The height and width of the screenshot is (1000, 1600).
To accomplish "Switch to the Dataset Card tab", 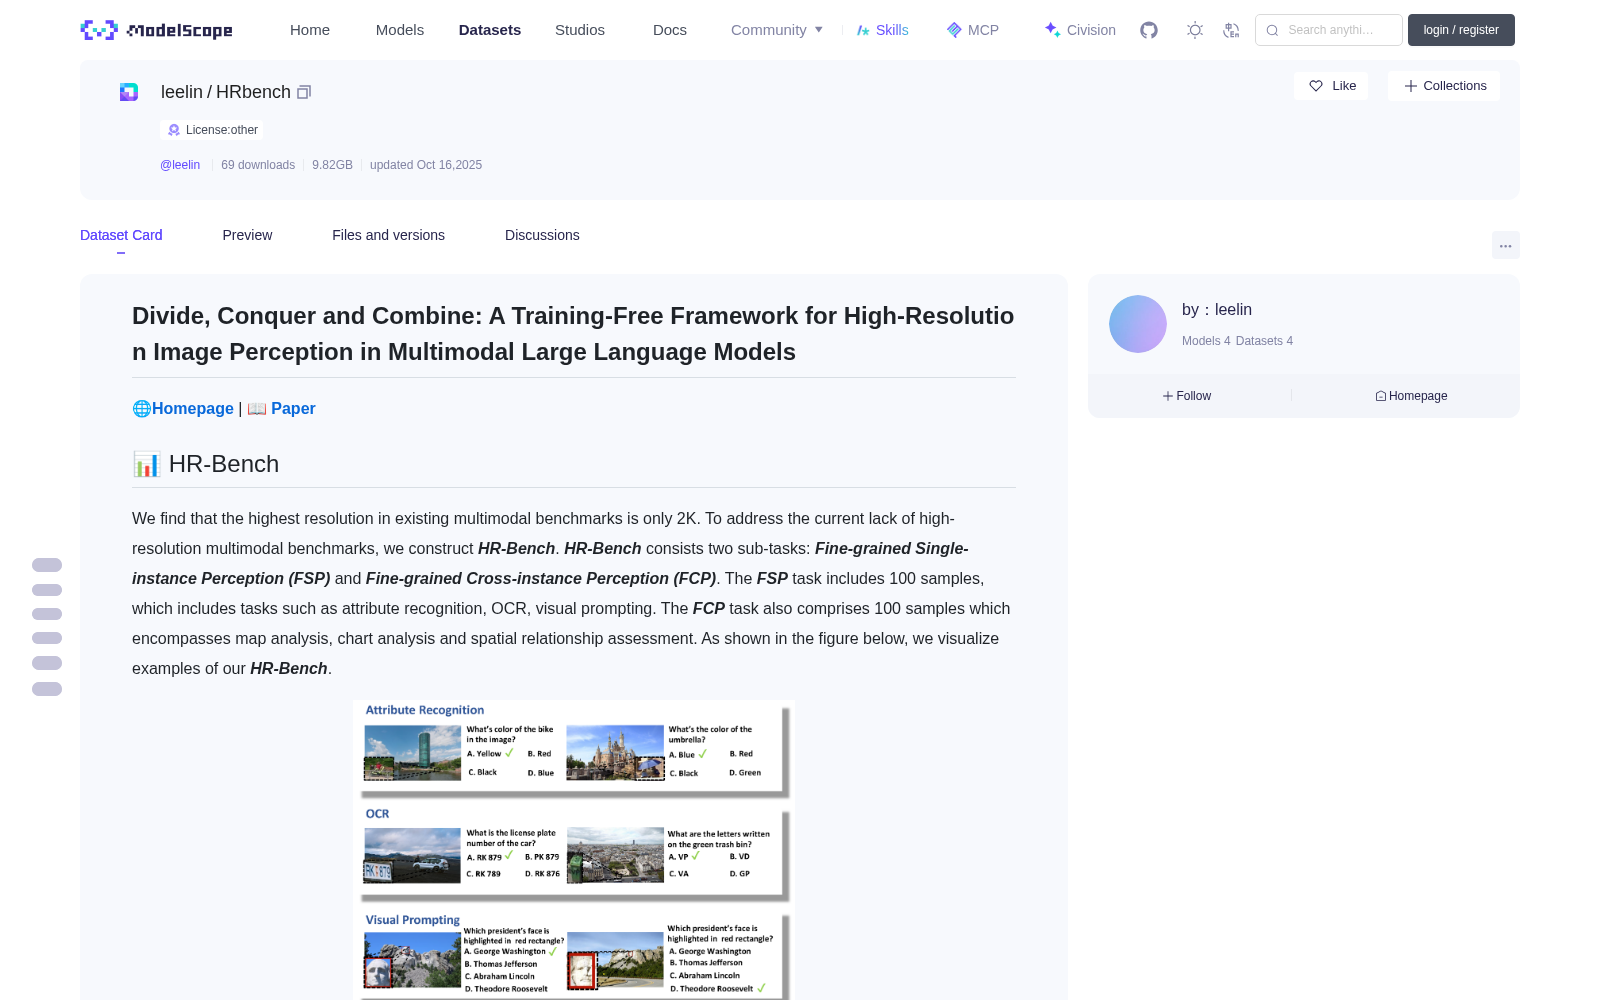I will coord(121,235).
